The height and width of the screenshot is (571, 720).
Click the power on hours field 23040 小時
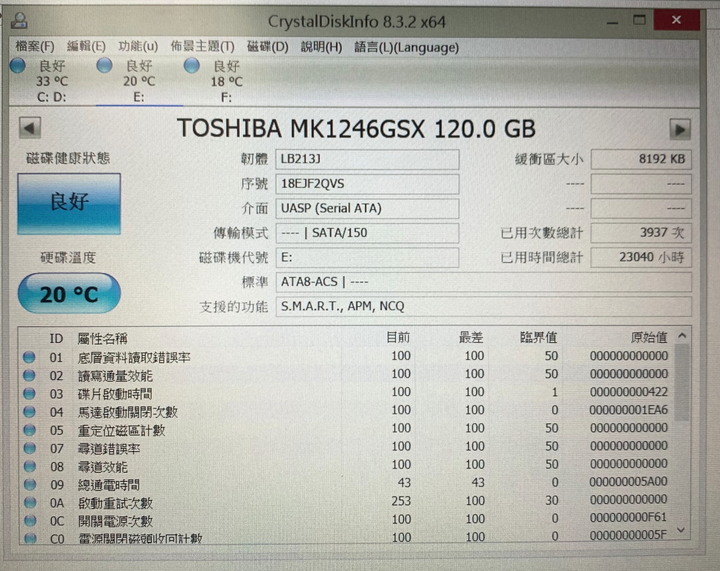coord(641,257)
